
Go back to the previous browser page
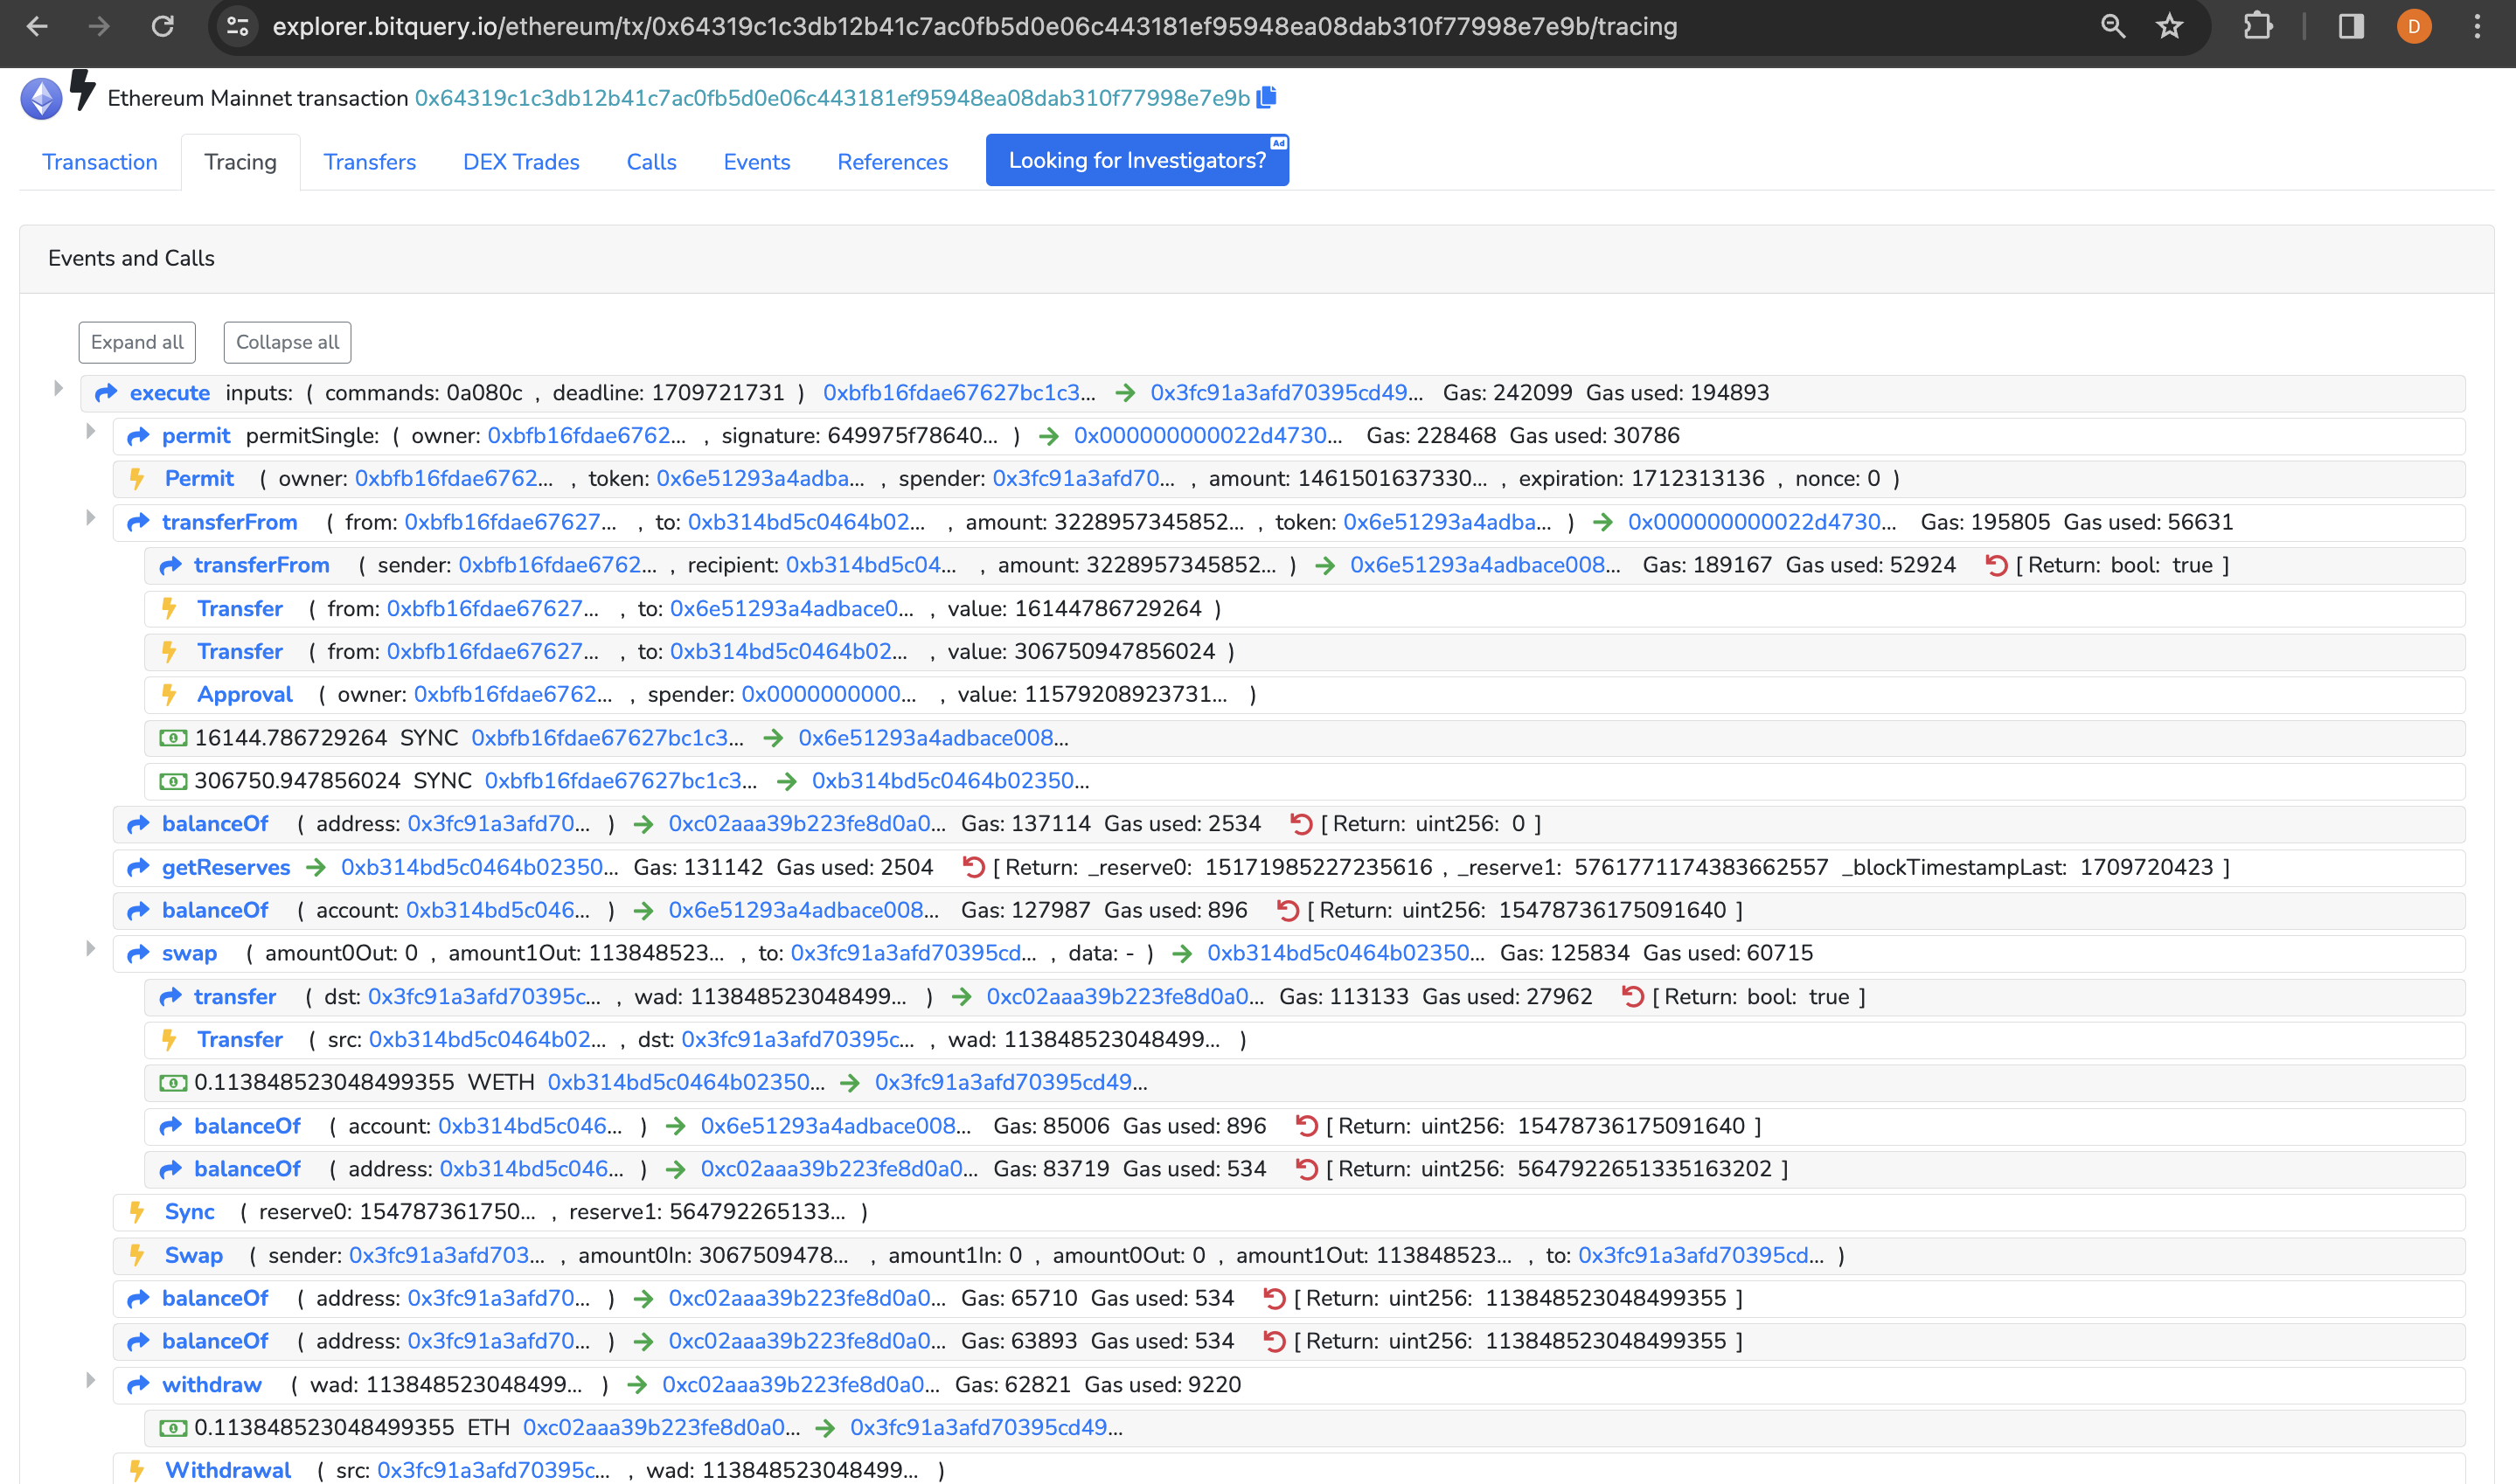(x=37, y=27)
